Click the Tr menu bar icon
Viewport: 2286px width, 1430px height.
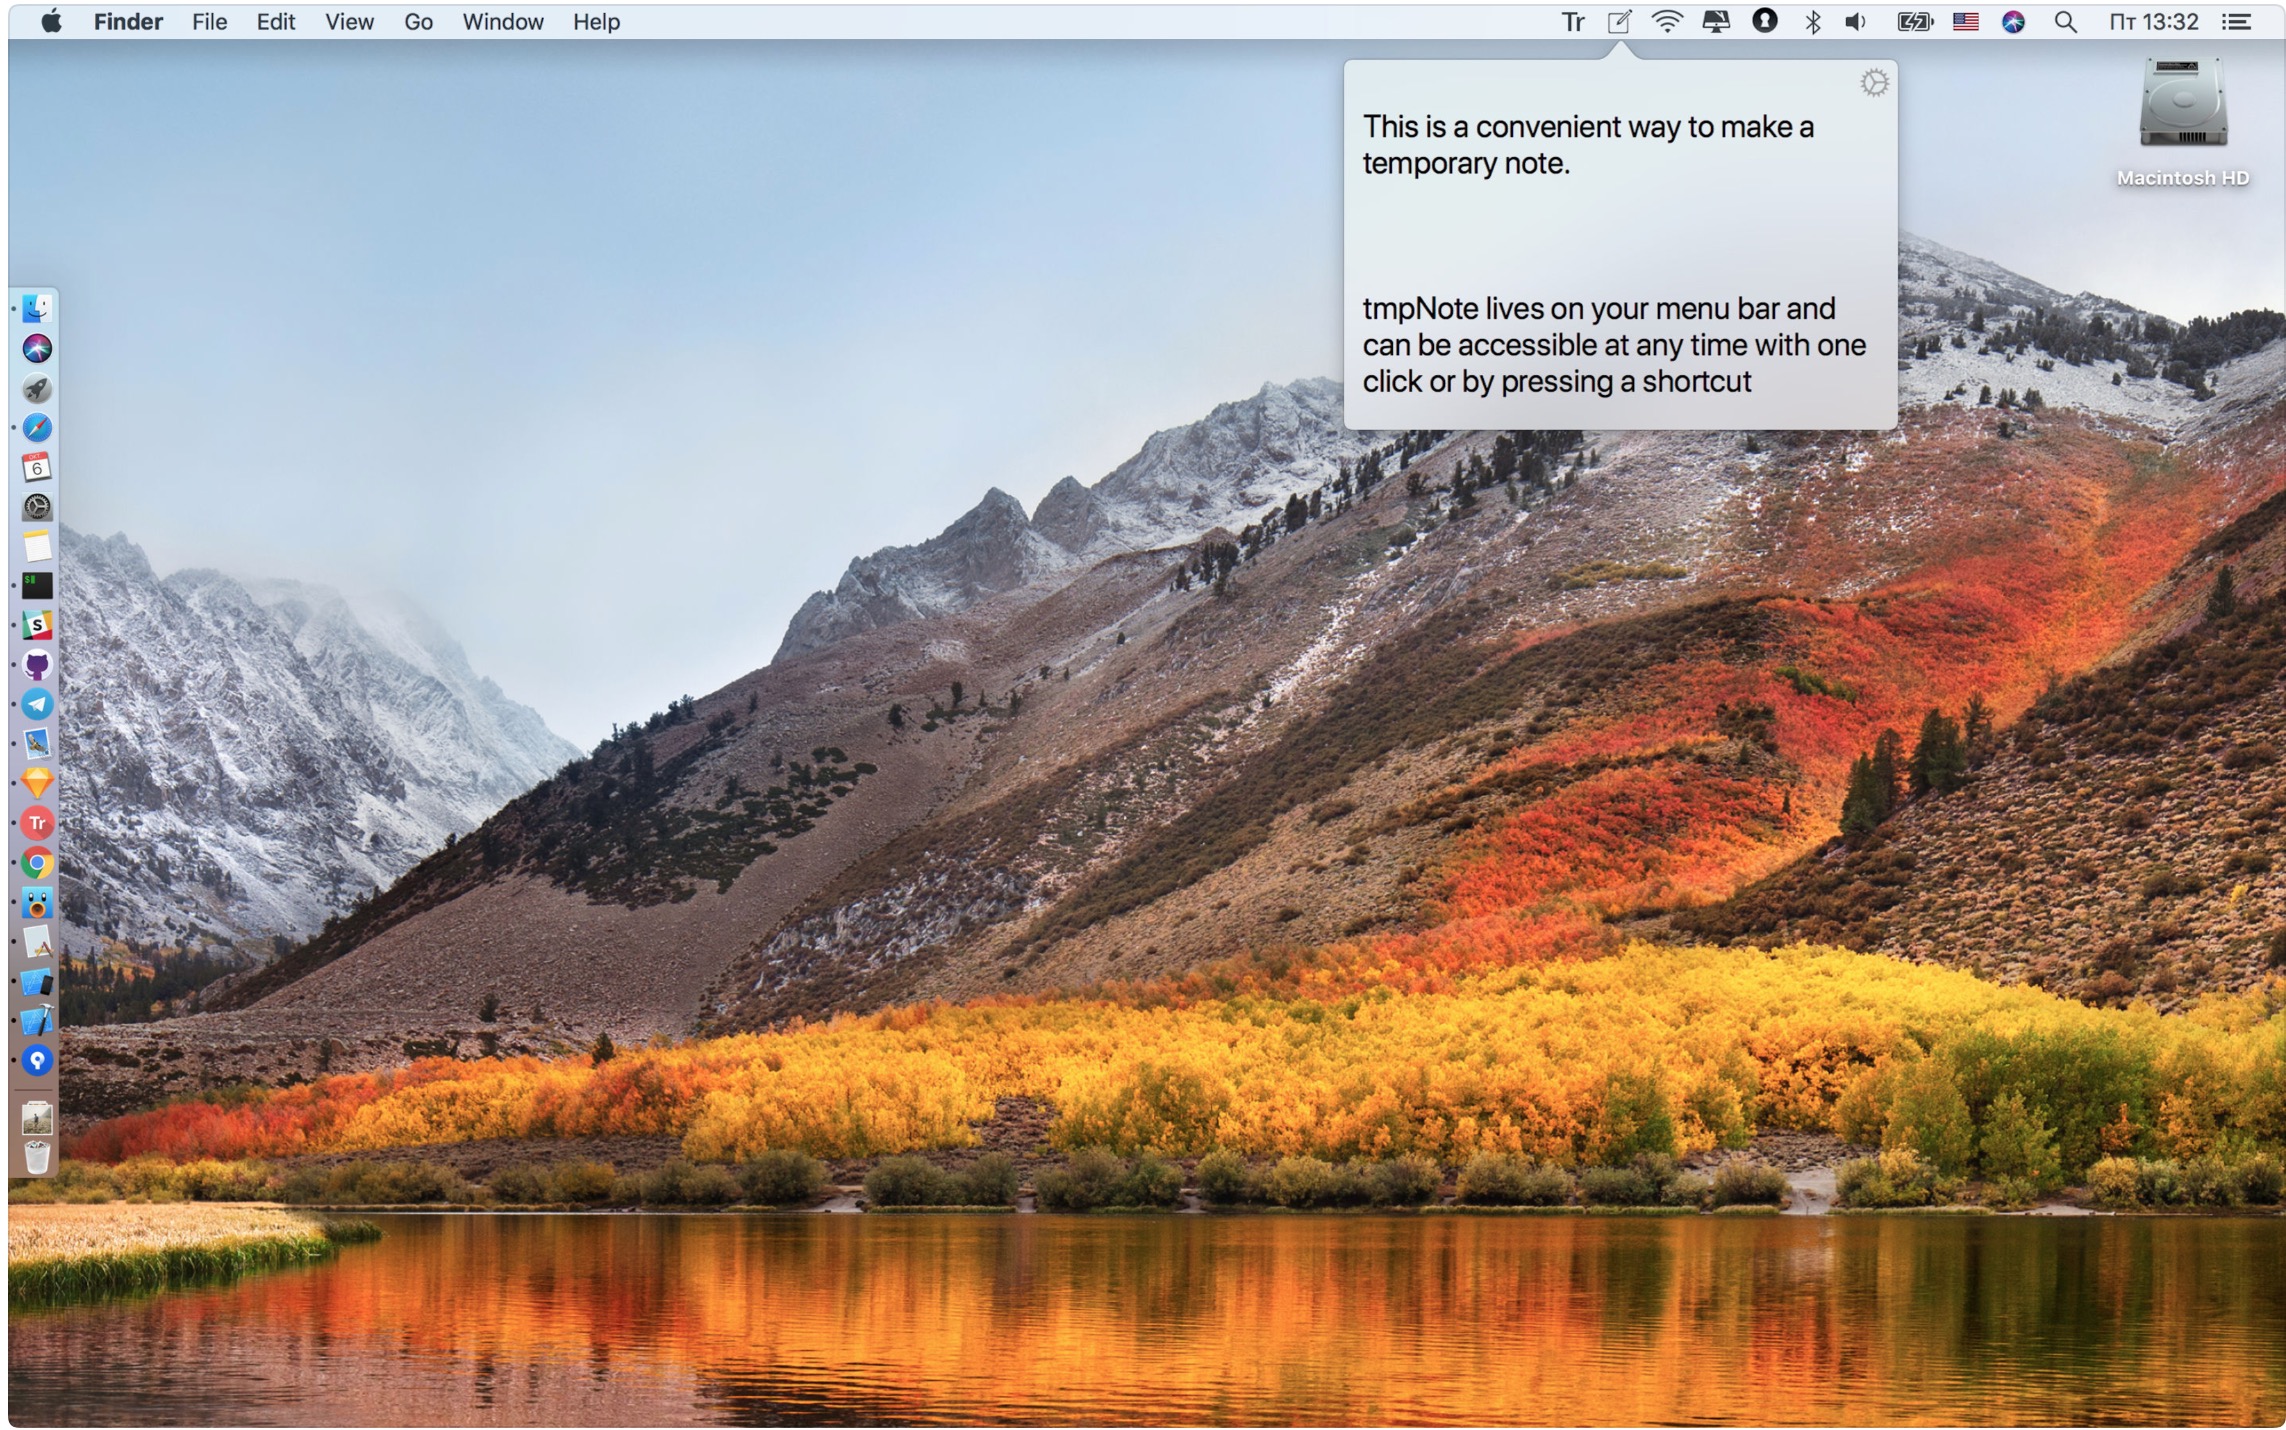click(1573, 22)
